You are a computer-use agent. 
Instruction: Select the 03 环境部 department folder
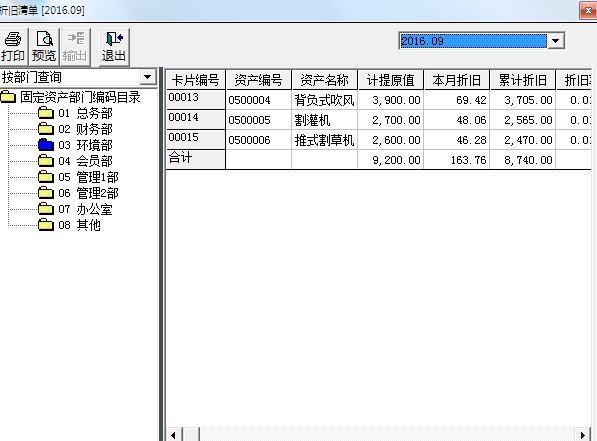point(75,145)
